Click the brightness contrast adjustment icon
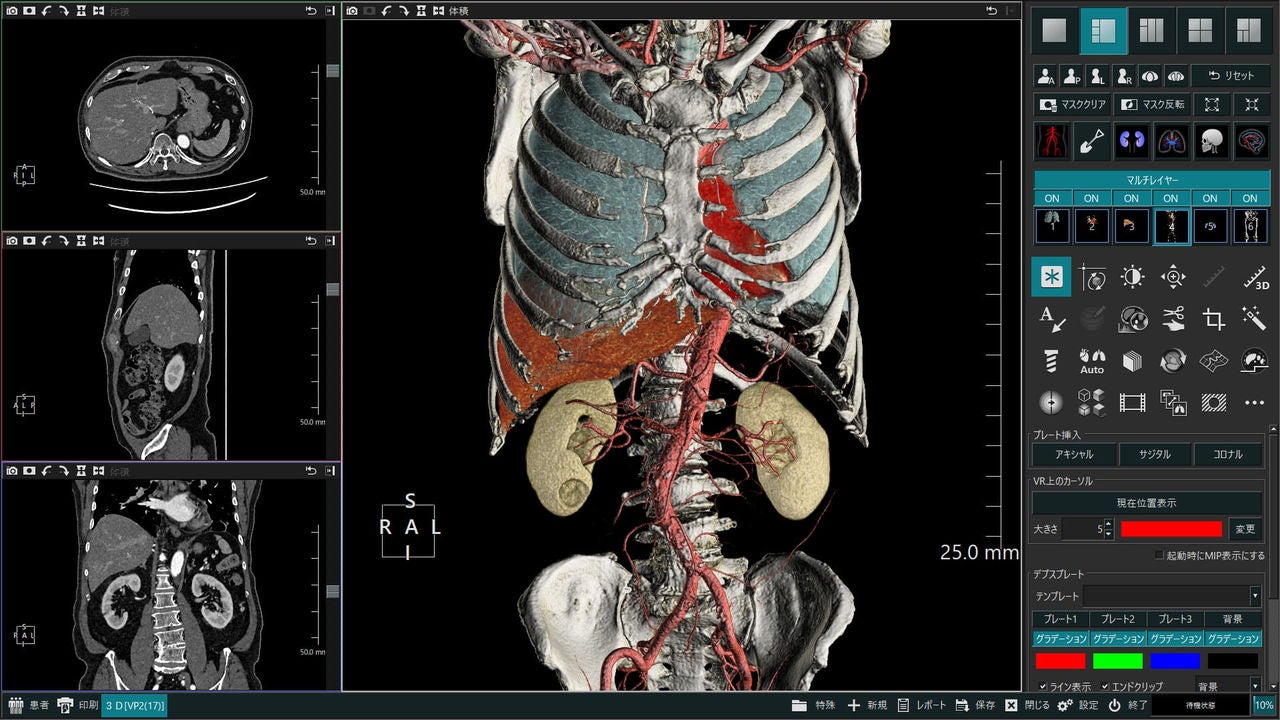 [x=1132, y=277]
